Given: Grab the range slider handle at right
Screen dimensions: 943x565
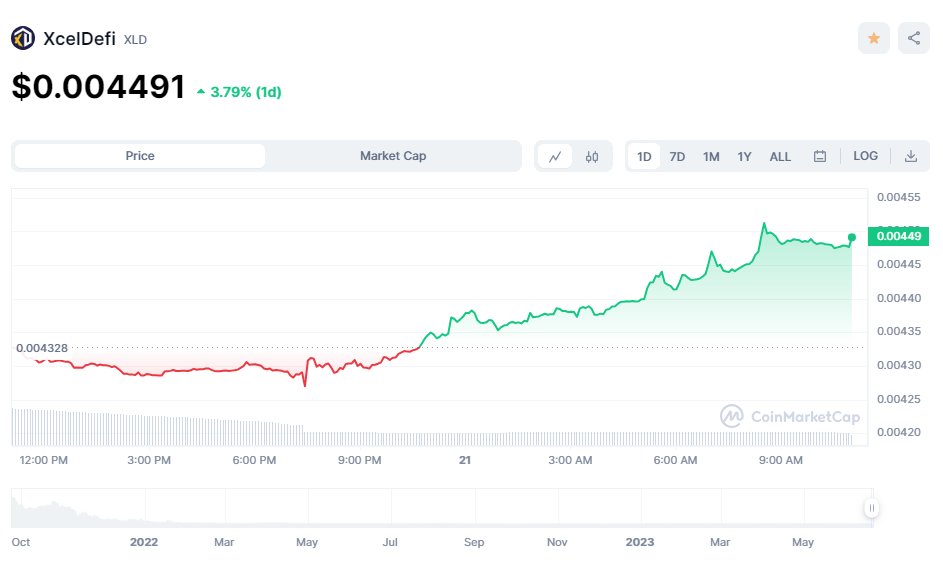Looking at the screenshot, I should 871,508.
